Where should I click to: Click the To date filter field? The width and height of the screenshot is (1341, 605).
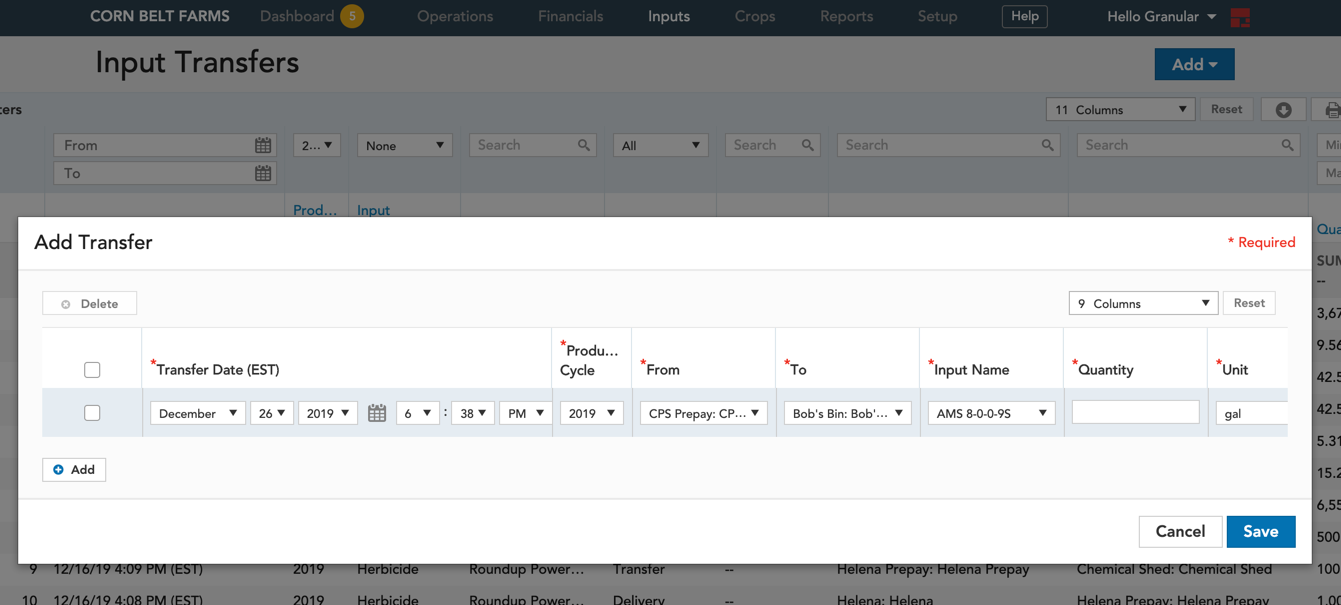click(165, 174)
